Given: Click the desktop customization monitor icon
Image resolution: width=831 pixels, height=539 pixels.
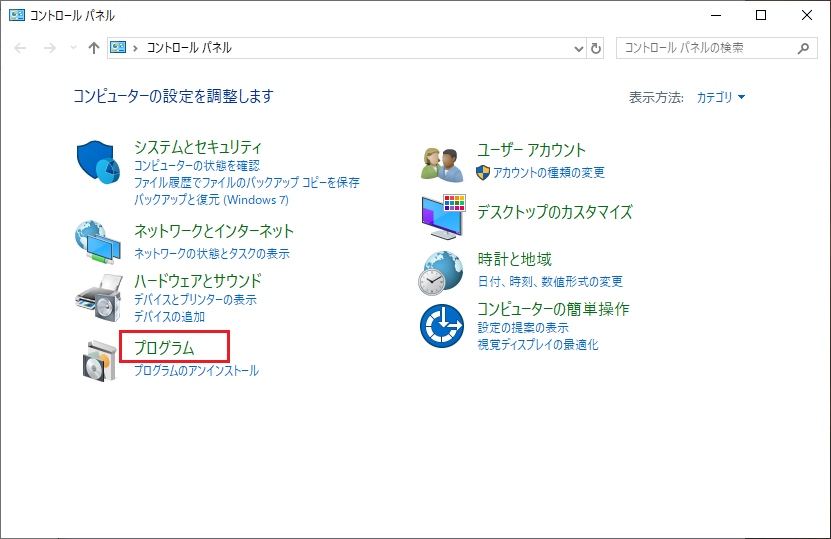Looking at the screenshot, I should [444, 217].
